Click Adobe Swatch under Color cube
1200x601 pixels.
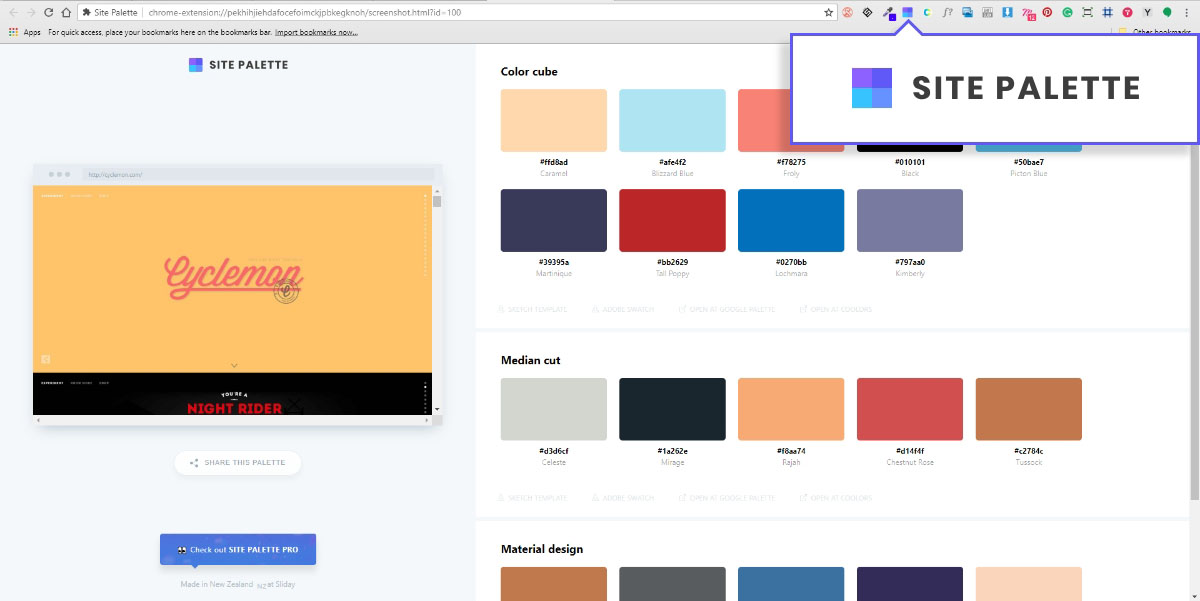[x=623, y=309]
